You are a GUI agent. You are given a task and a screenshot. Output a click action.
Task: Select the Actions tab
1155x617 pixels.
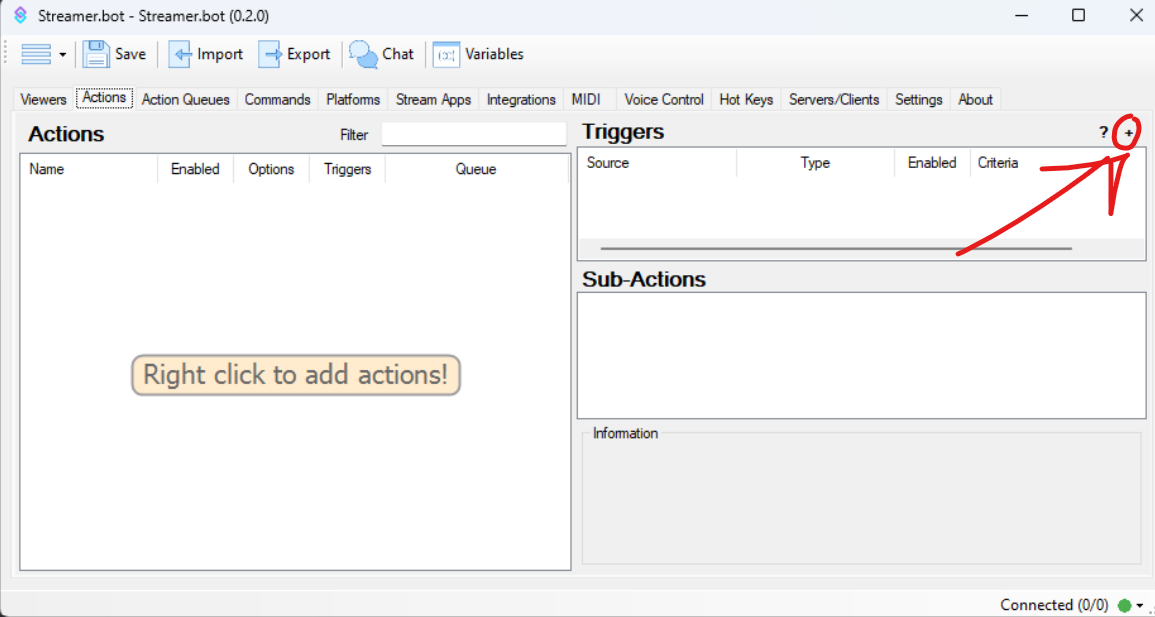[105, 98]
